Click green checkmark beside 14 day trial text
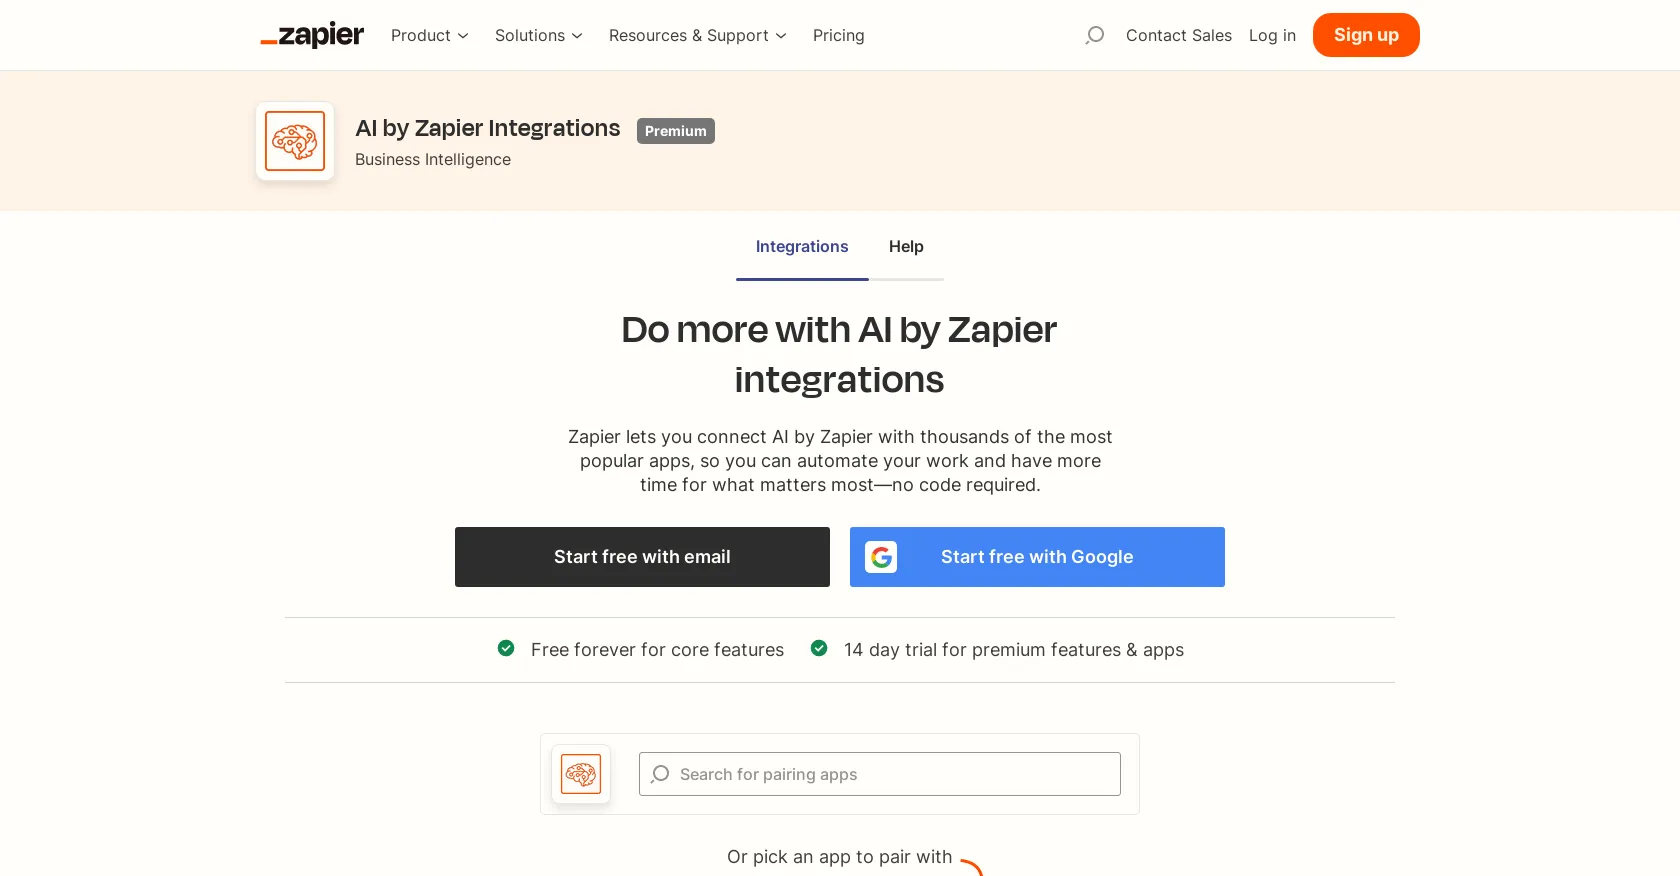This screenshot has height=876, width=1680. coord(819,648)
